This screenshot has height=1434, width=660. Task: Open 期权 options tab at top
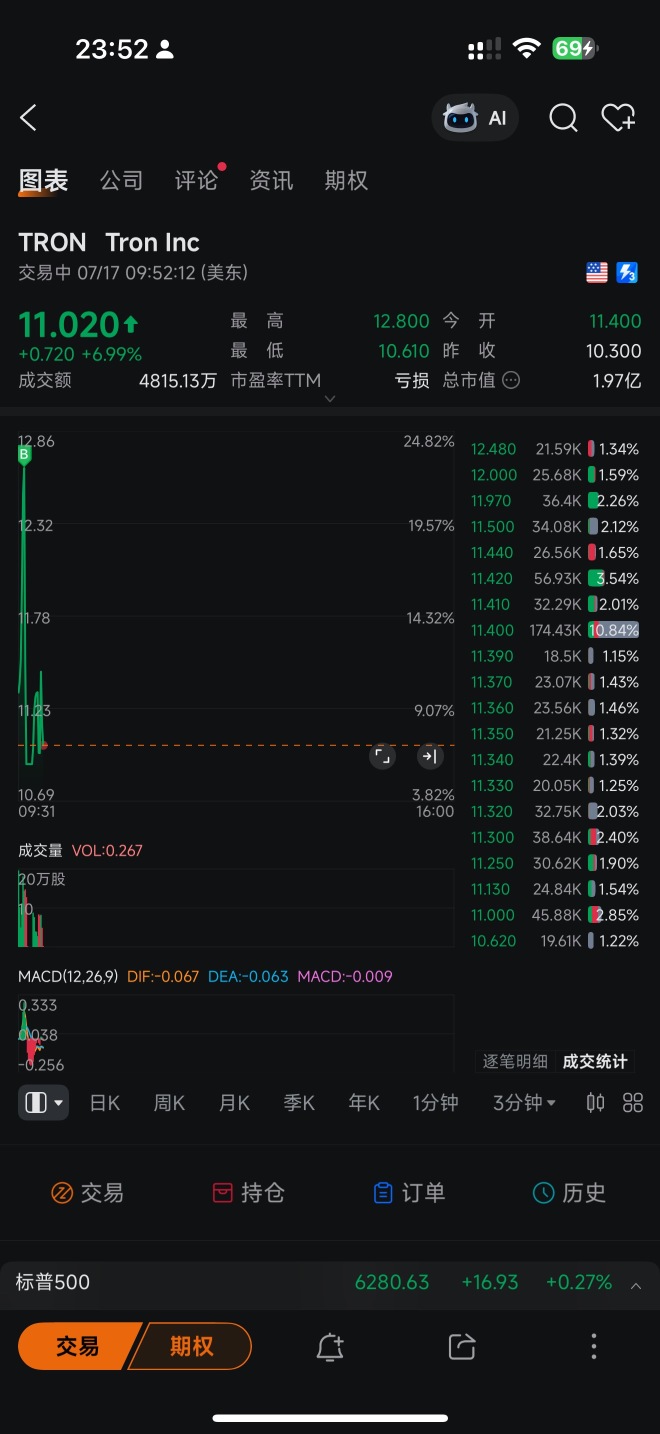(346, 180)
